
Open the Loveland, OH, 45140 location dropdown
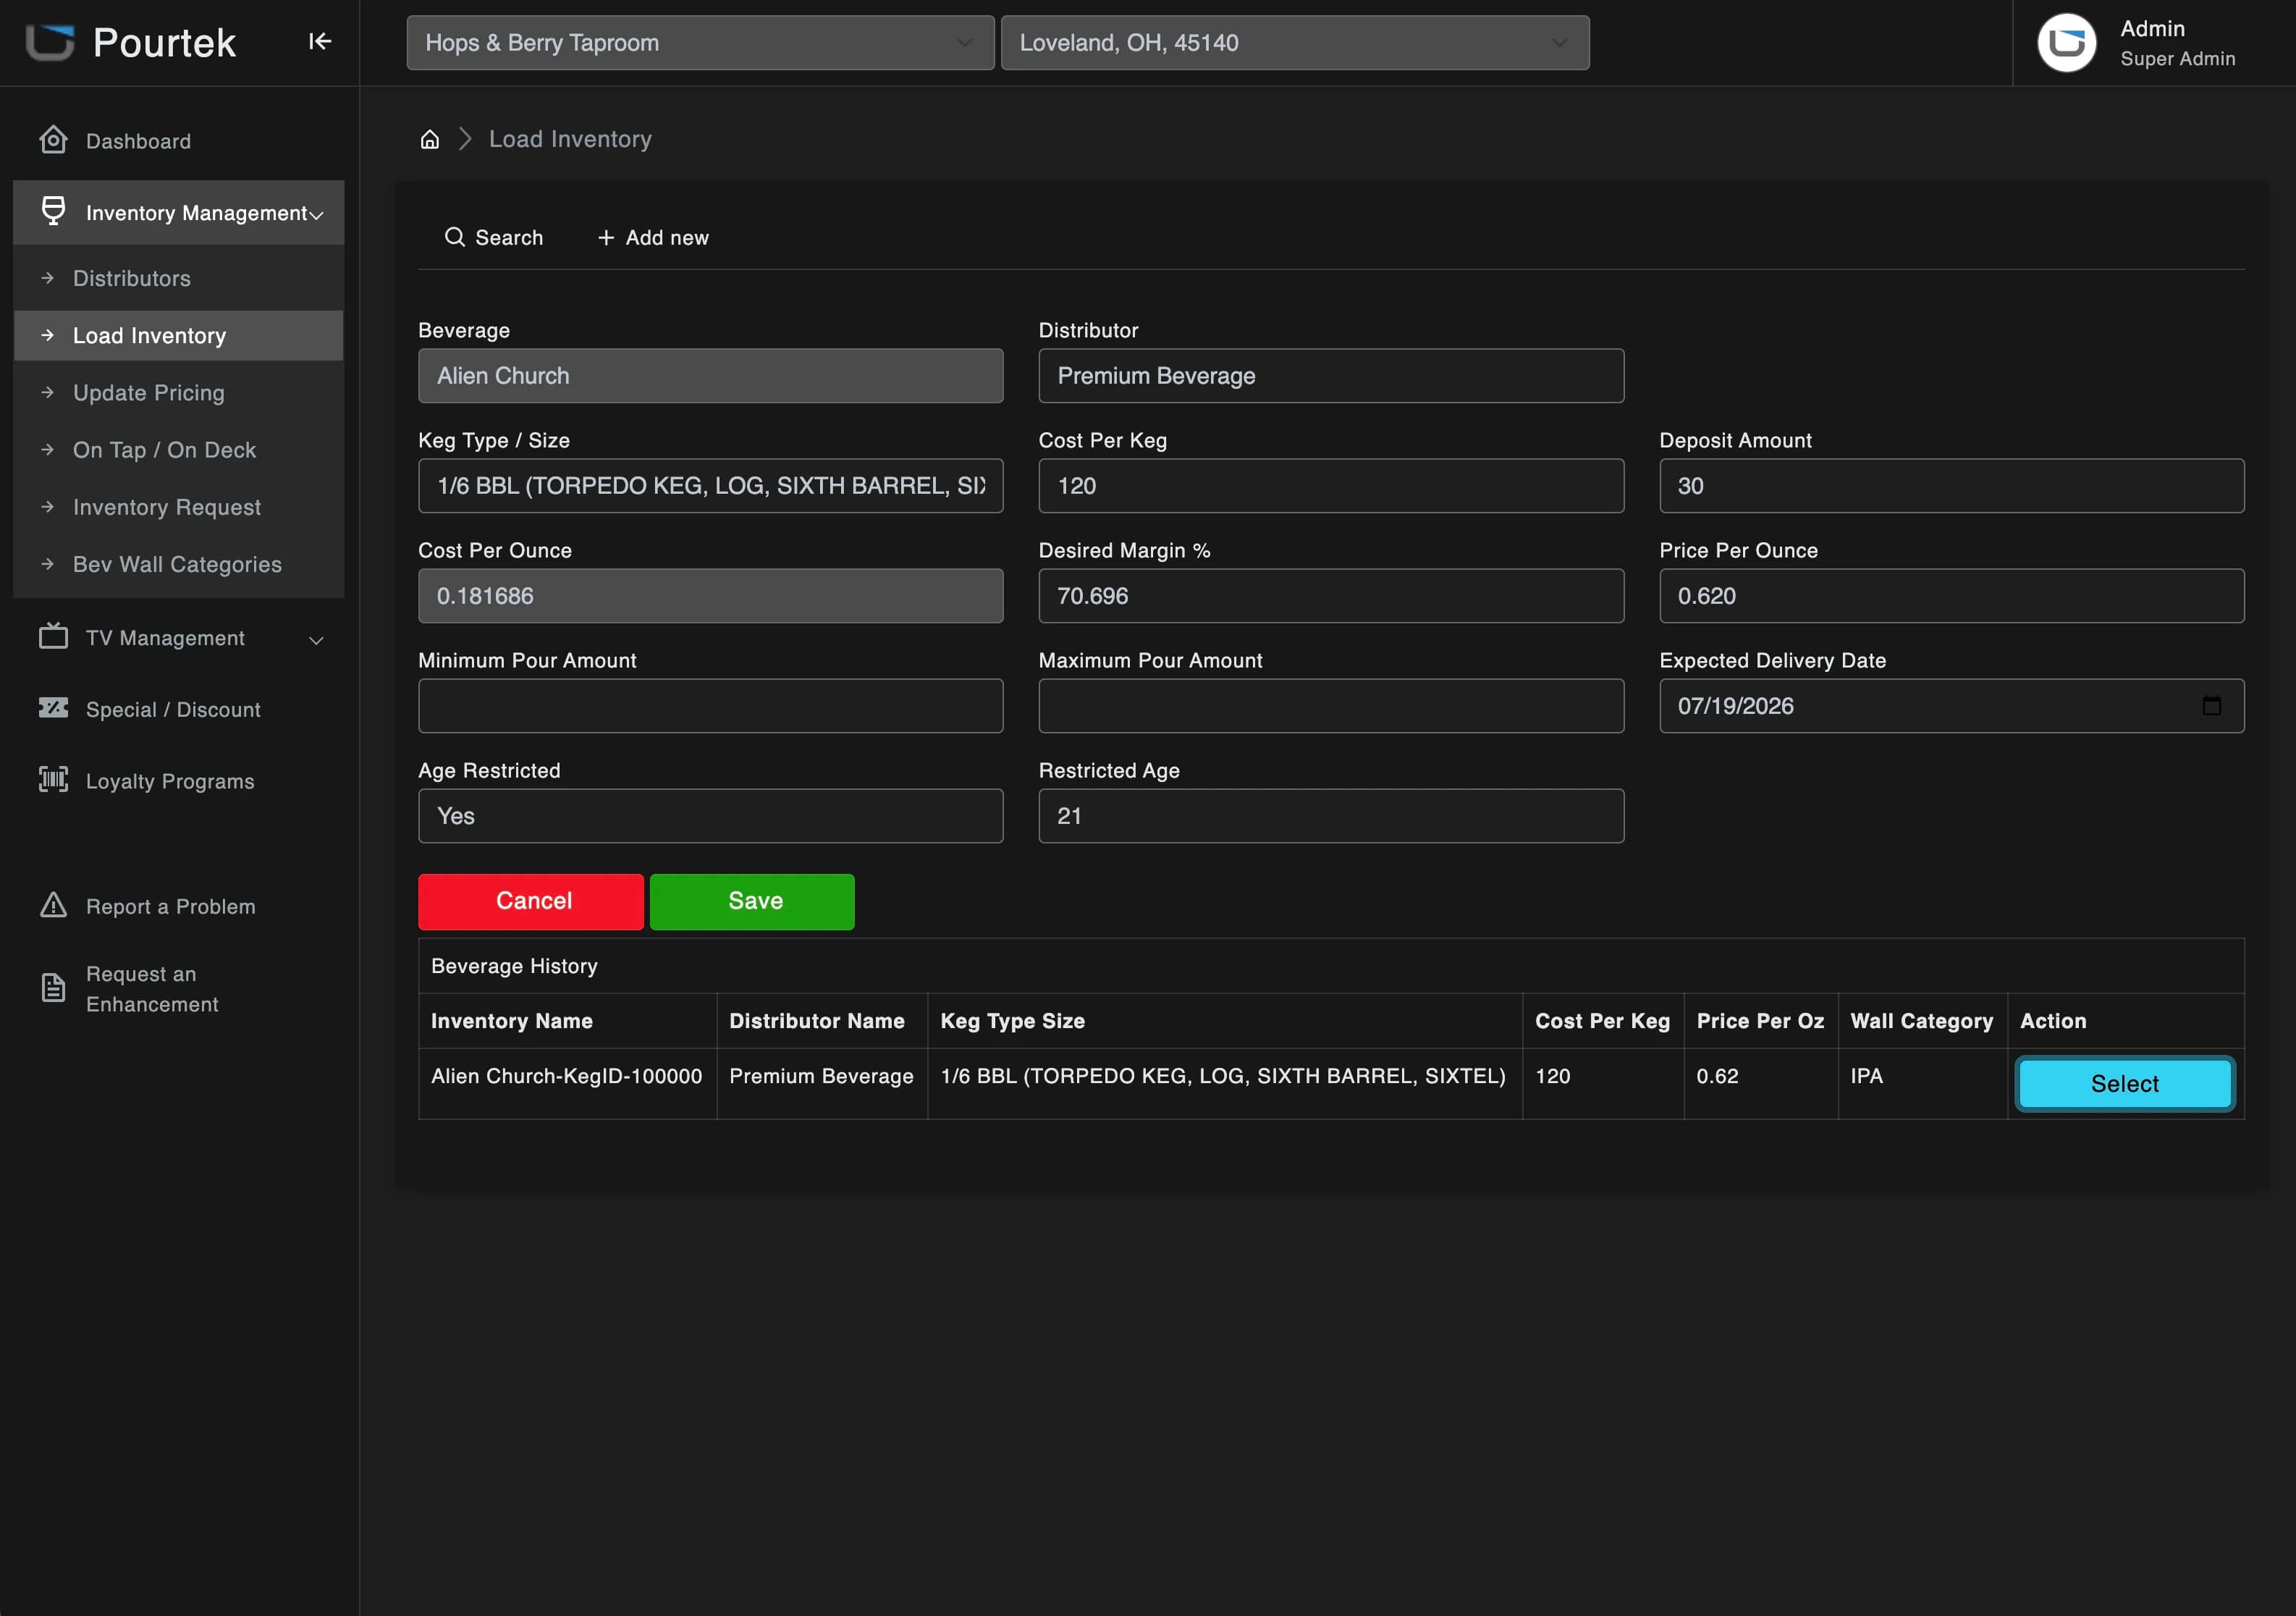1295,42
